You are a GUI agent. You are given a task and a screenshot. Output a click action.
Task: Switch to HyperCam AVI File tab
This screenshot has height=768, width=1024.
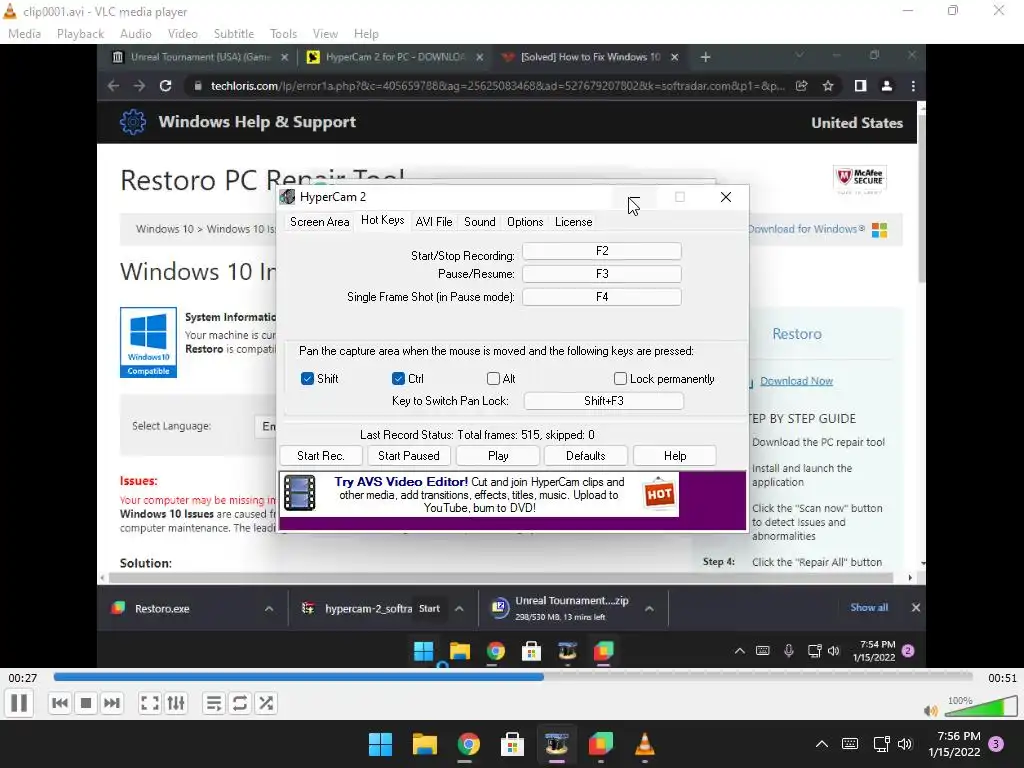click(x=434, y=222)
